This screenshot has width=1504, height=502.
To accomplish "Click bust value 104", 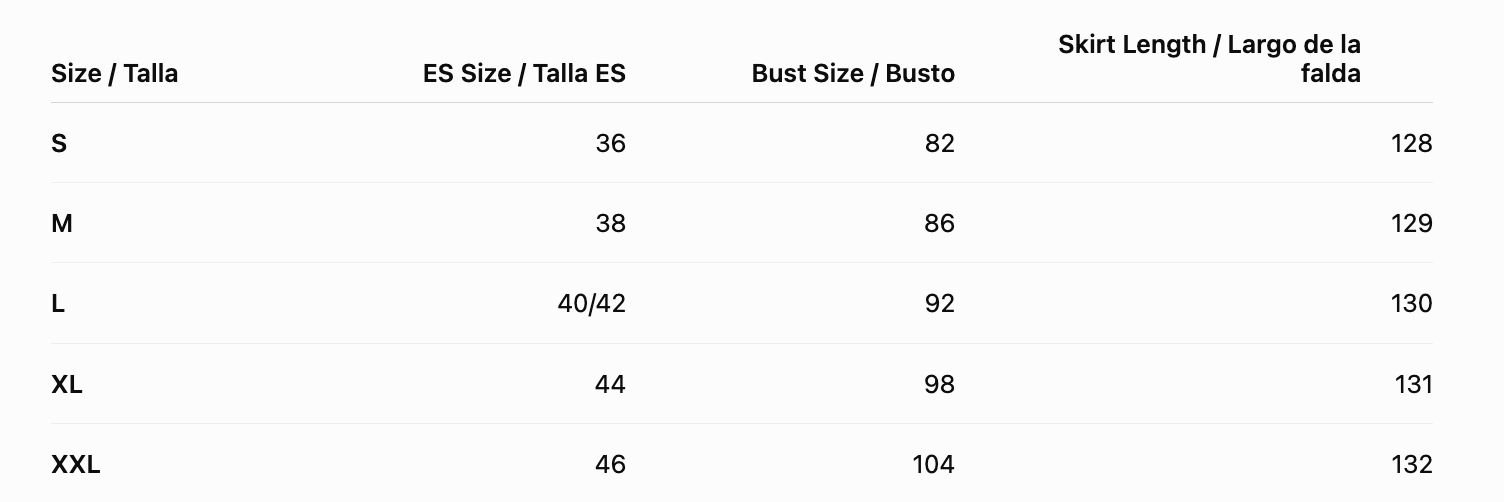I will 934,464.
